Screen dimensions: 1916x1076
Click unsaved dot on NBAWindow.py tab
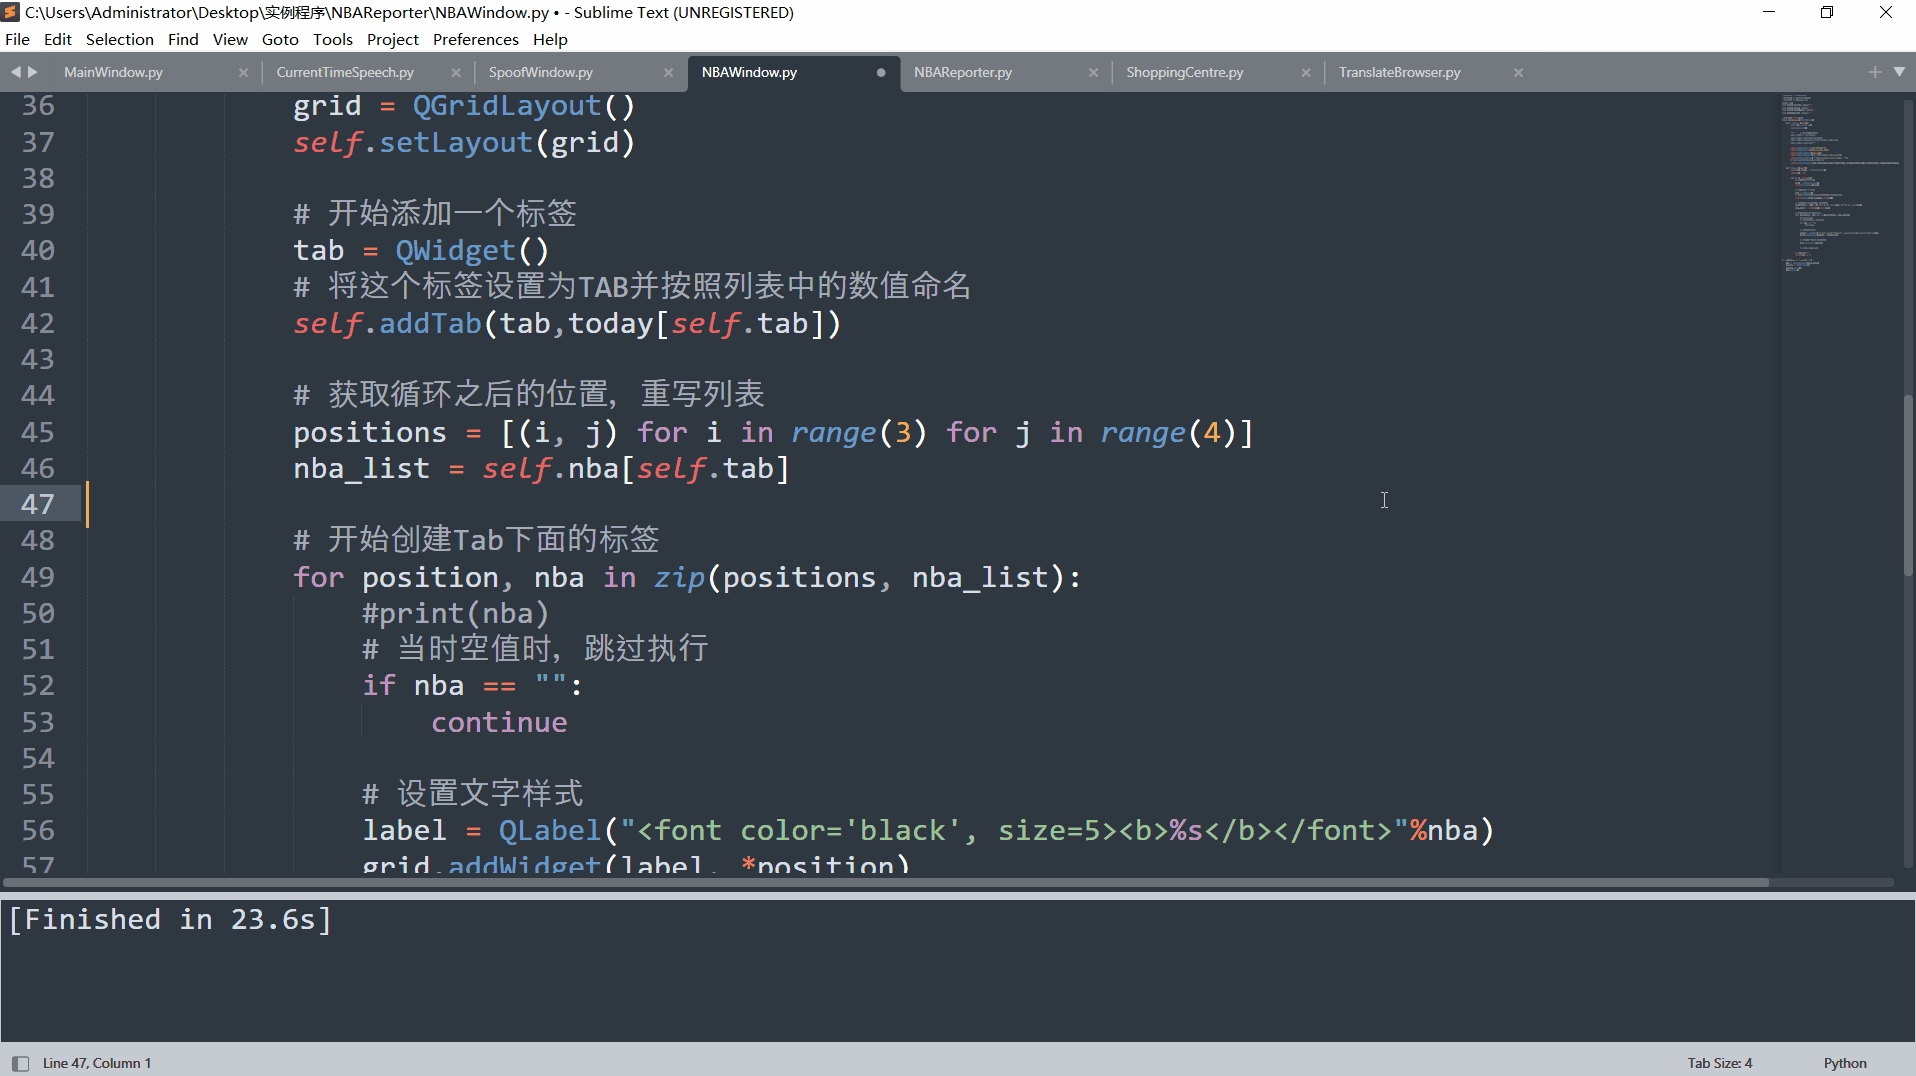[x=881, y=72]
